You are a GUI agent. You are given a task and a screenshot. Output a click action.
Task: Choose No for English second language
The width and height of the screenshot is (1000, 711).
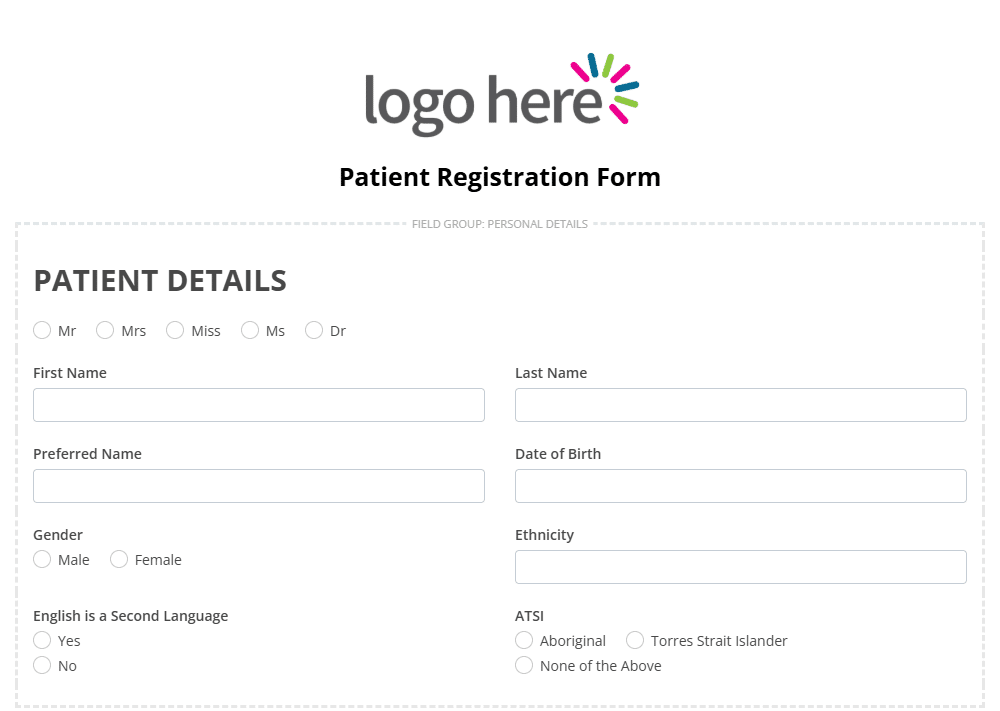[x=42, y=665]
